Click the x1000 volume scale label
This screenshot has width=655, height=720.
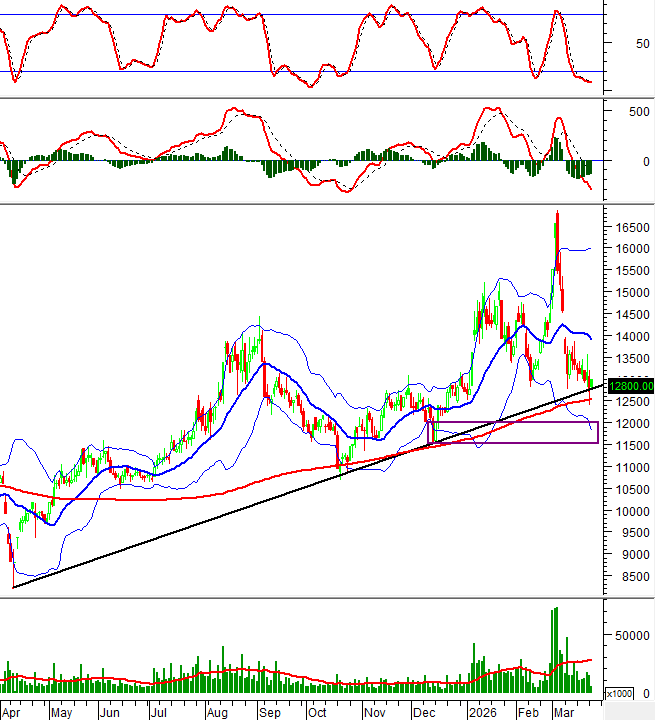(620, 693)
